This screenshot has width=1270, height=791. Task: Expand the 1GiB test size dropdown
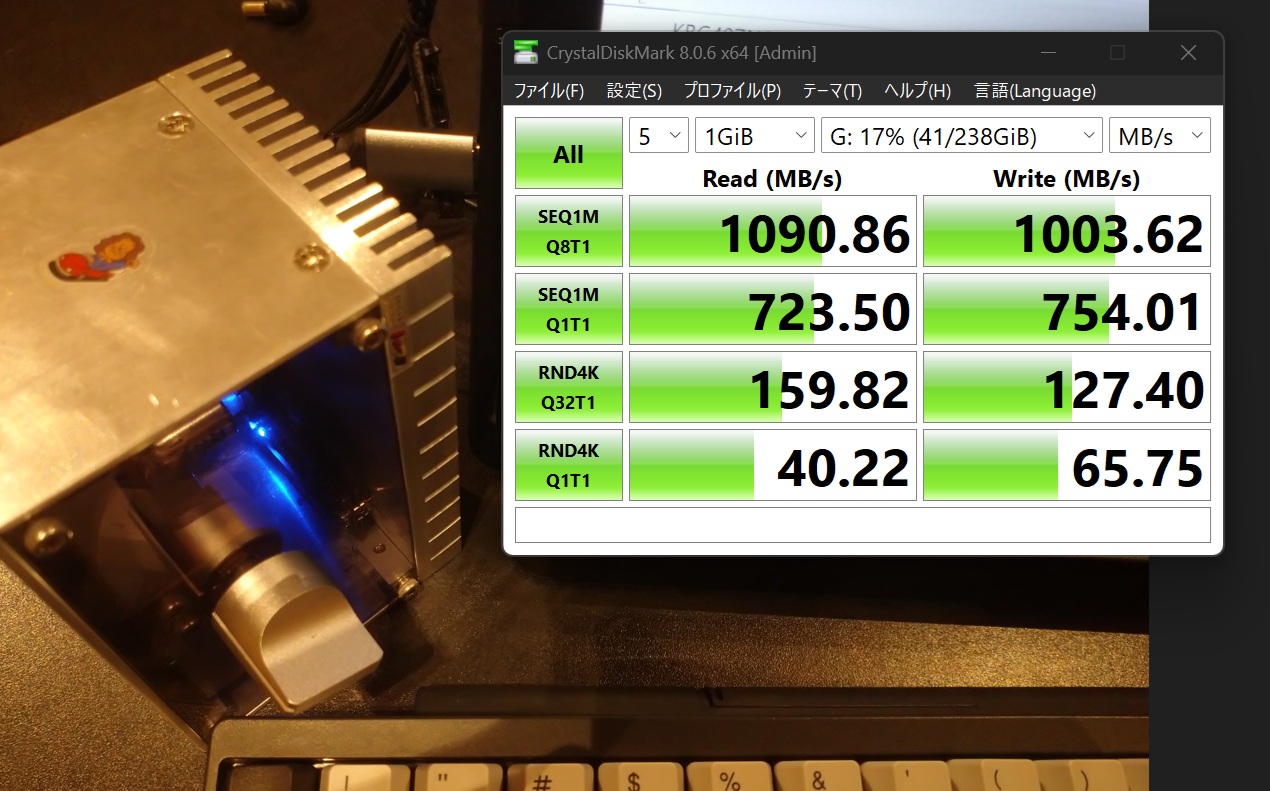[x=754, y=136]
